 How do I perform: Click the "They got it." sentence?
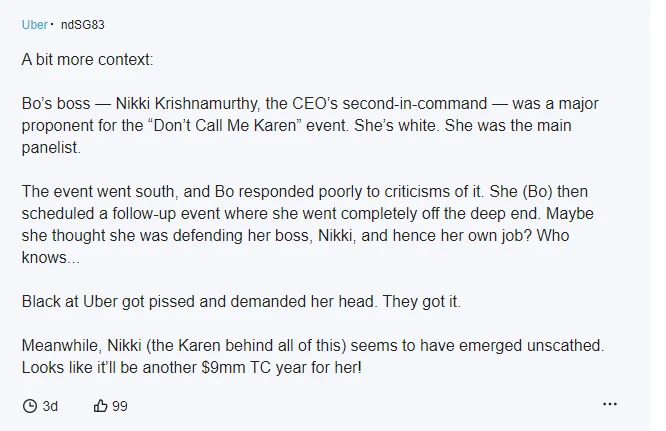[x=421, y=301]
